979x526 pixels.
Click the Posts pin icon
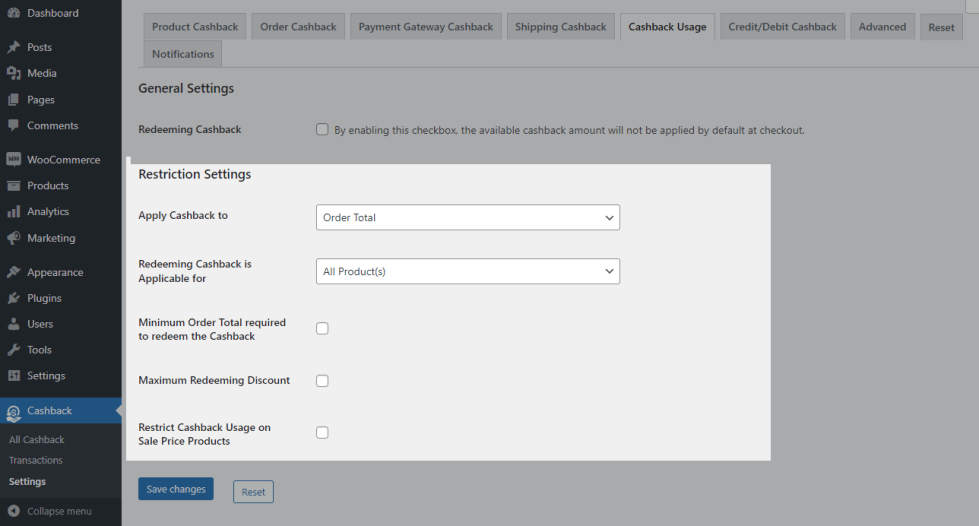click(x=14, y=47)
